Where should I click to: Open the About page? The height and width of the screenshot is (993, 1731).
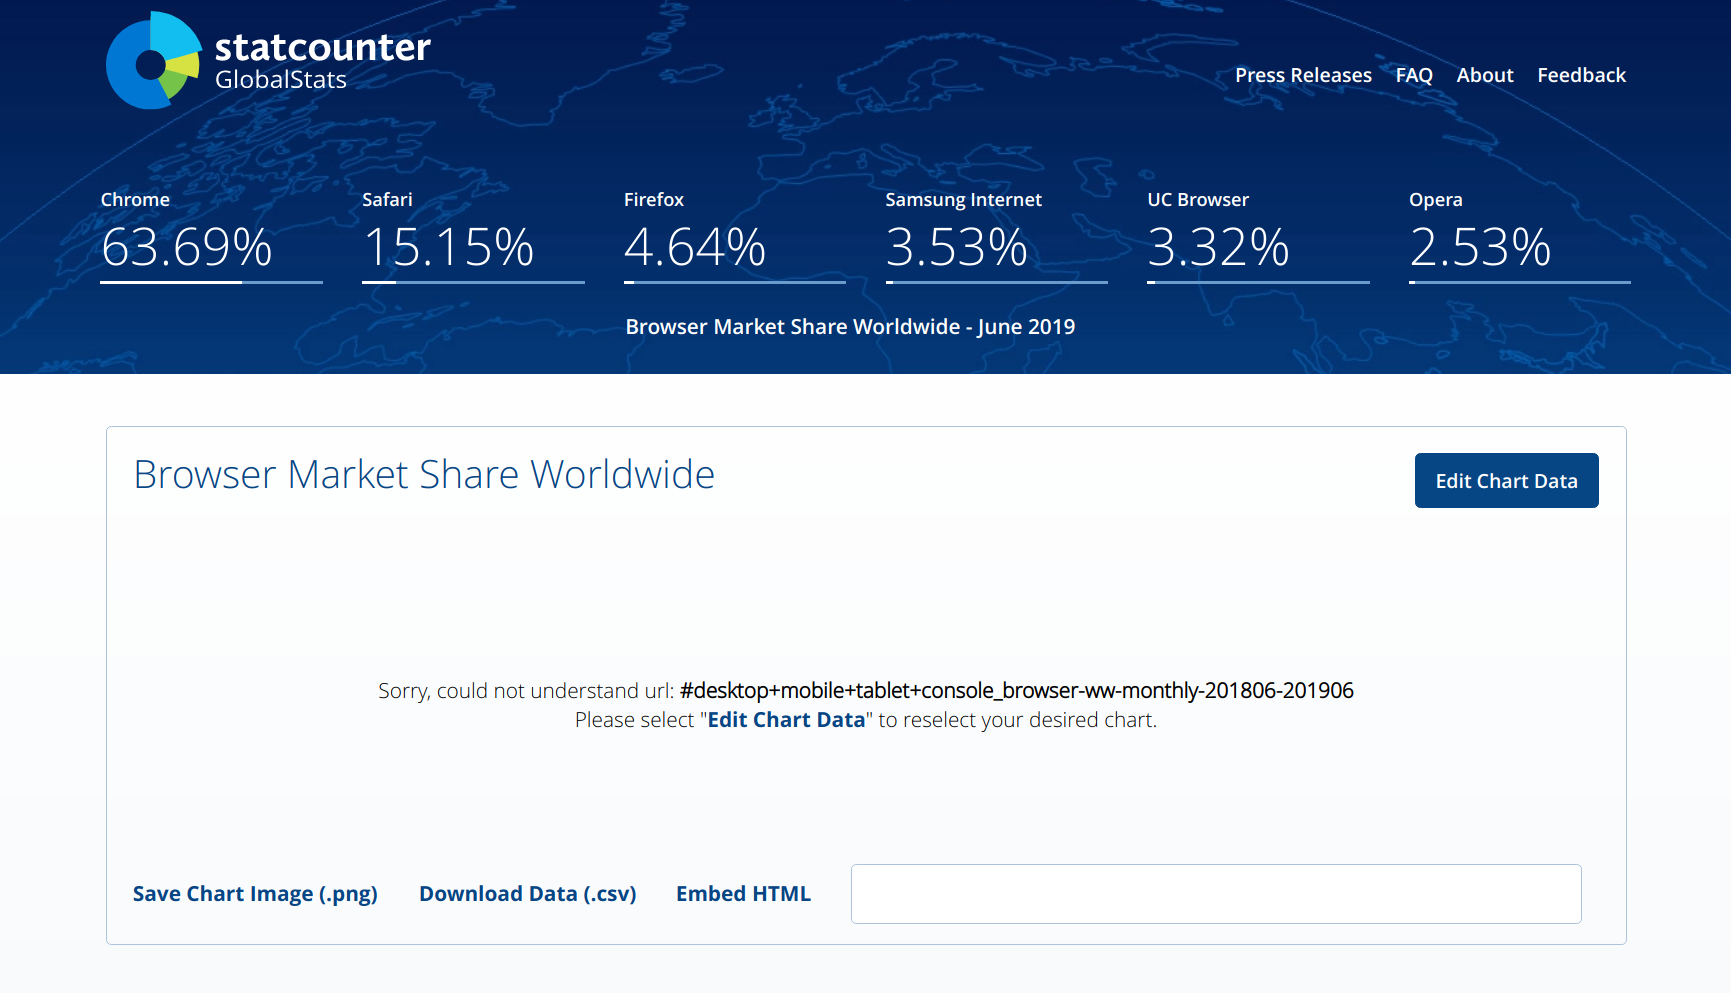1484,75
